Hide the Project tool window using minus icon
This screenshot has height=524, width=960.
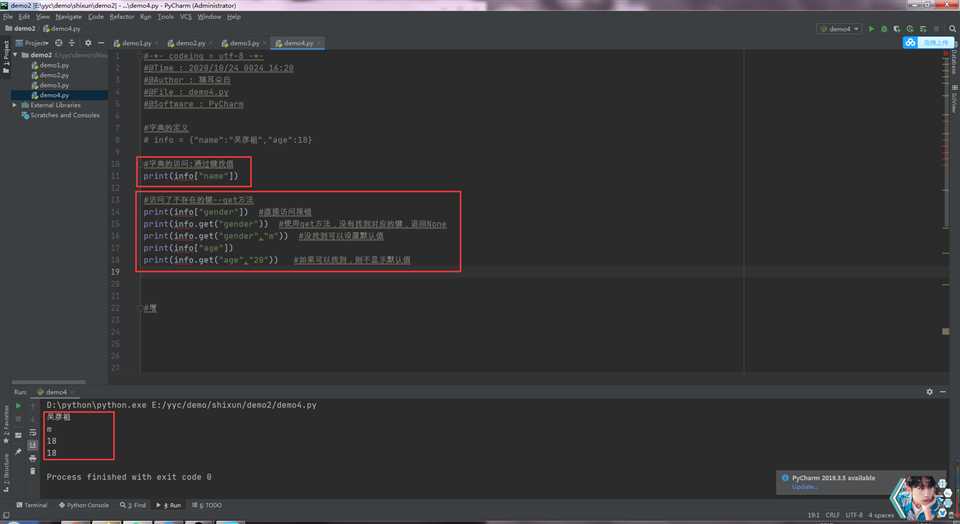[x=101, y=43]
